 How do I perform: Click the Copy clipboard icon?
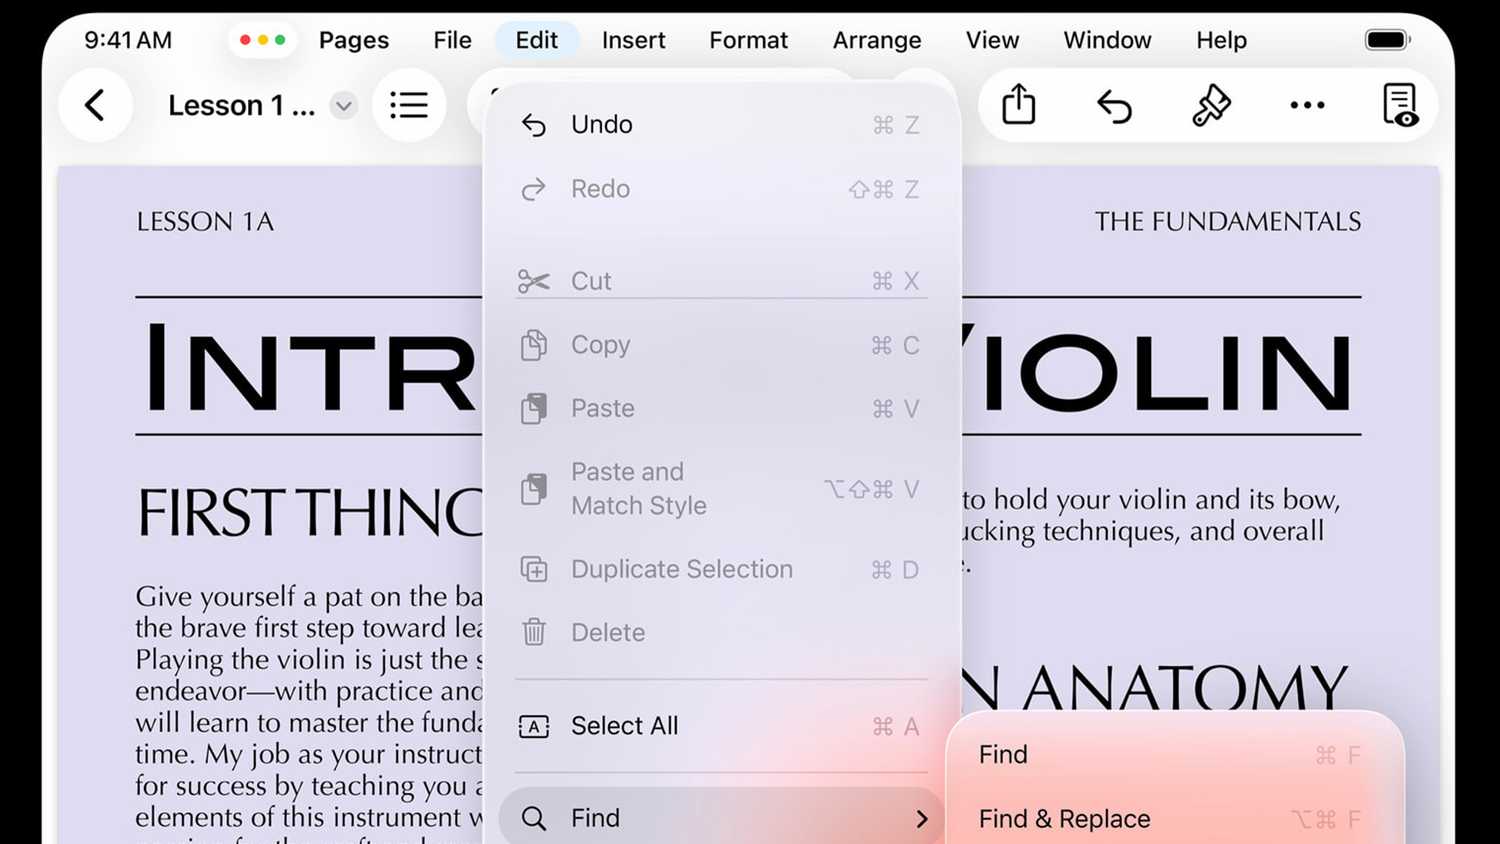click(534, 345)
